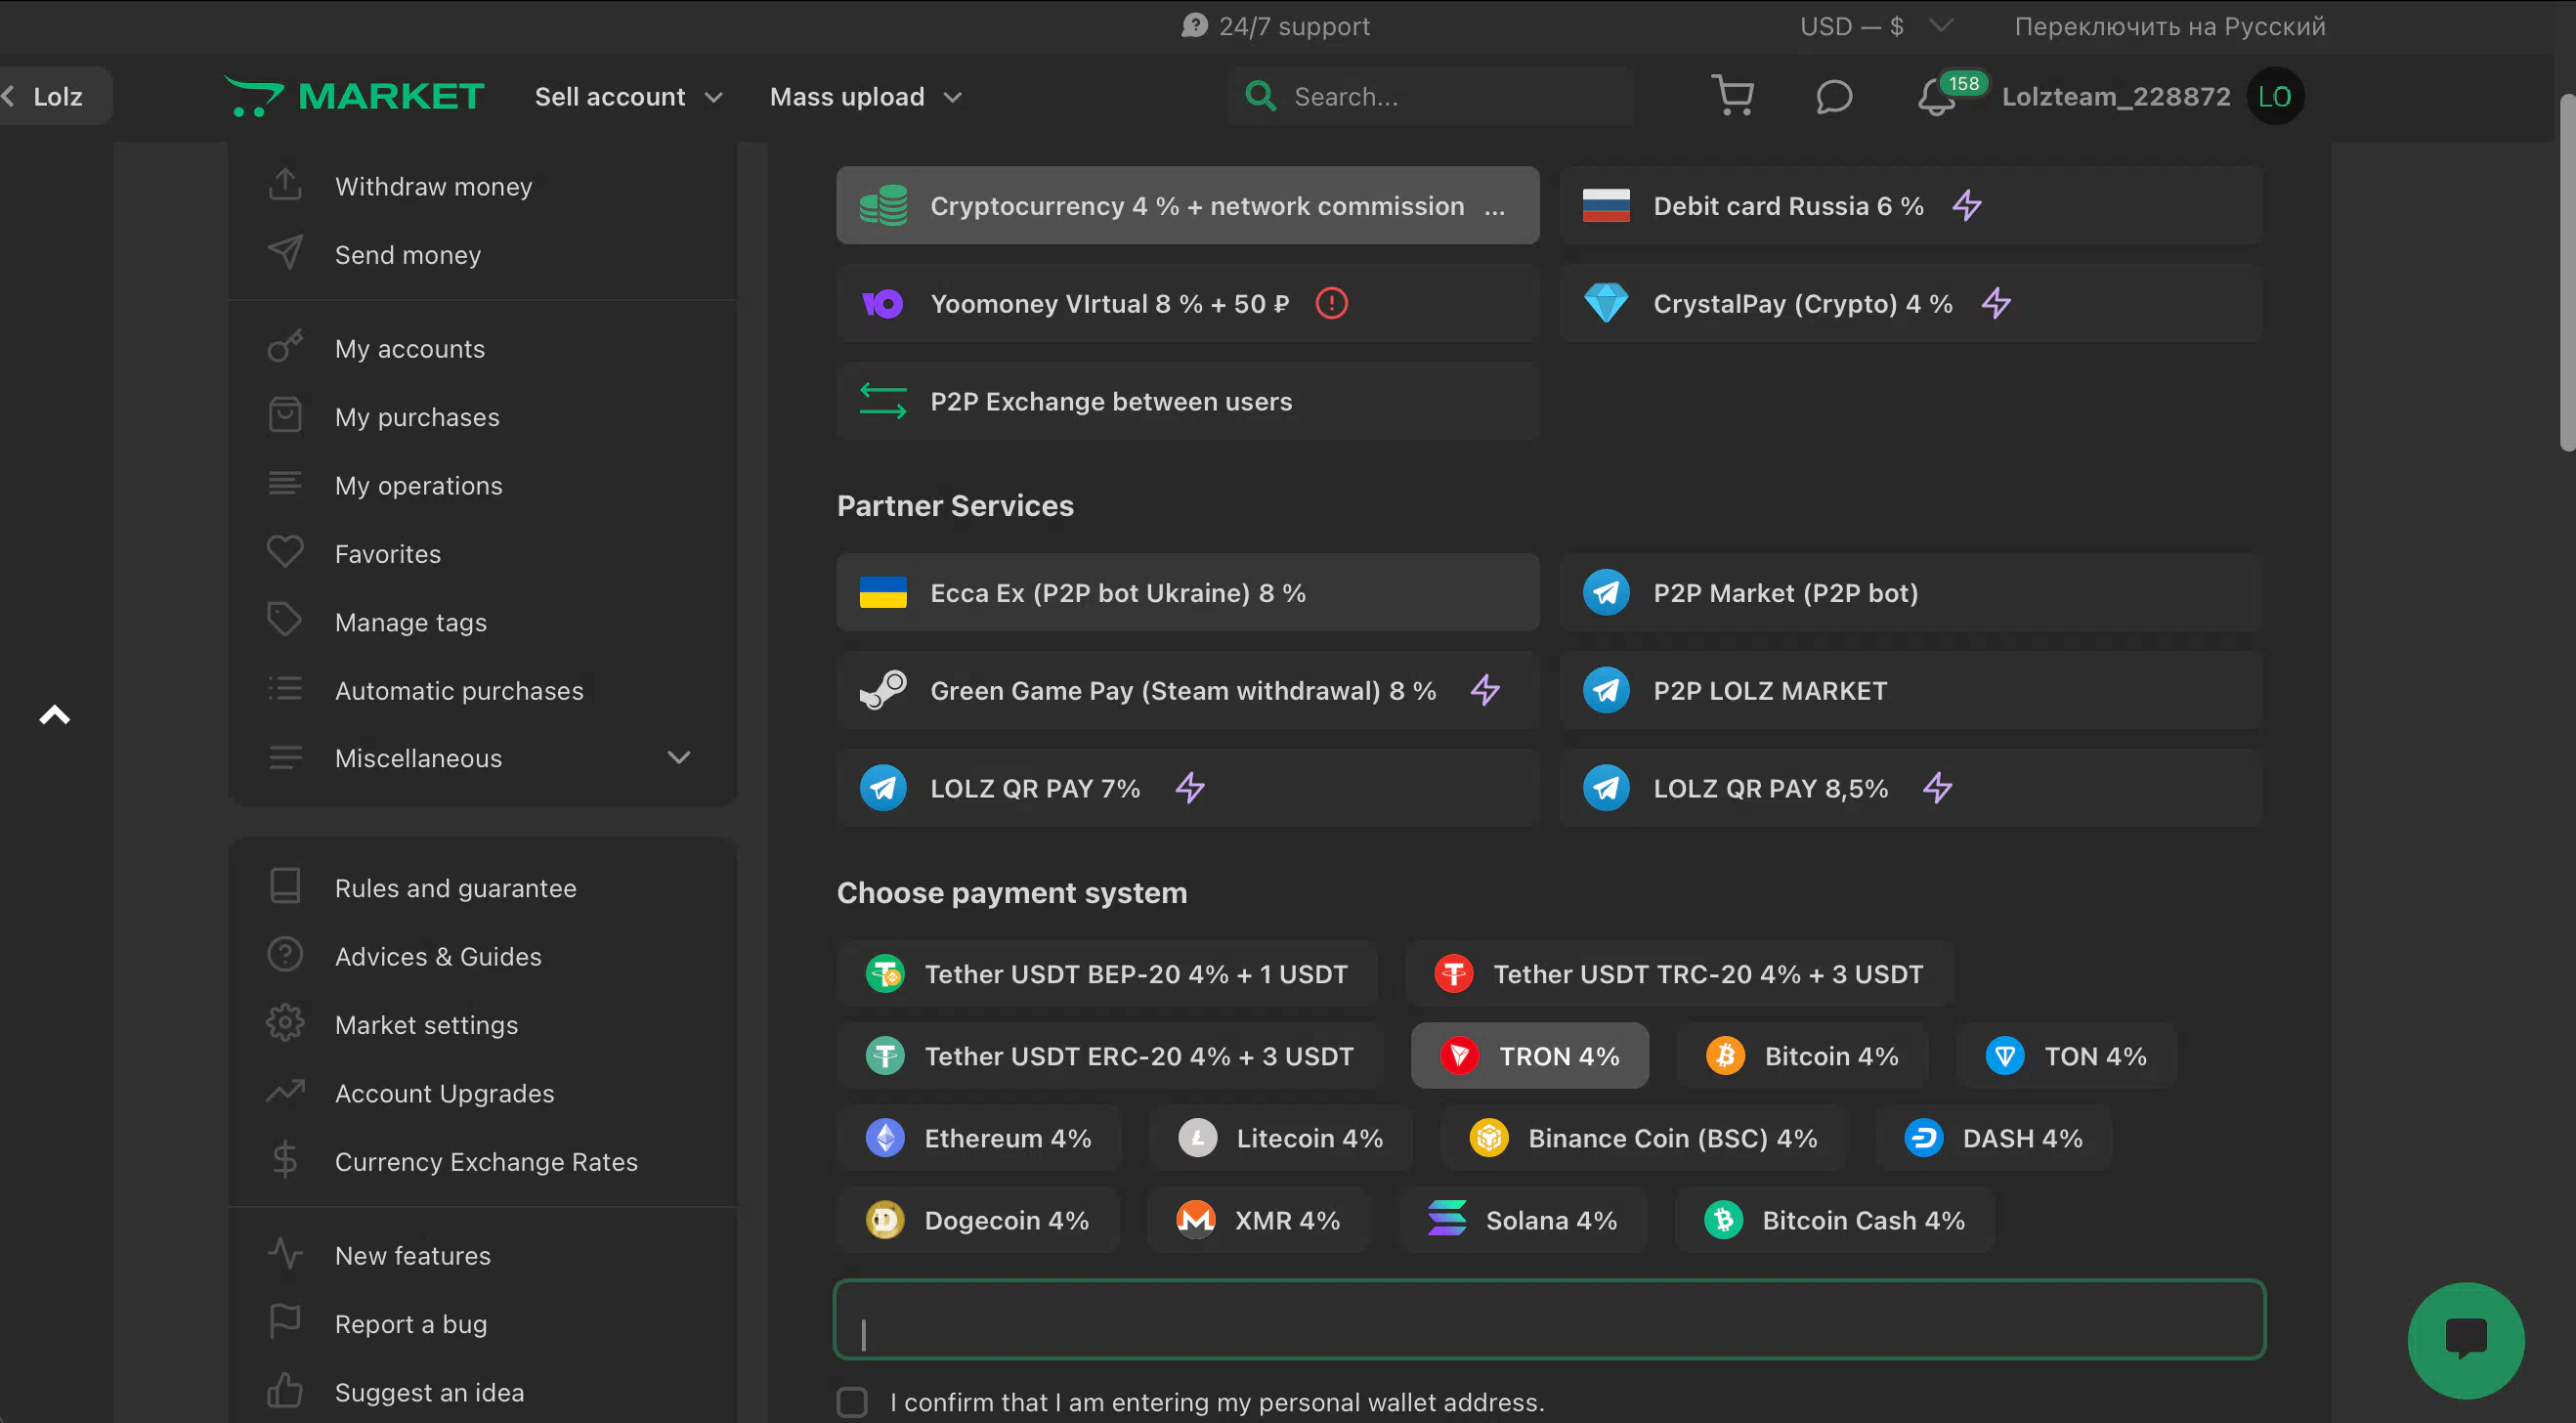This screenshot has height=1423, width=2576.
Task: Click the Send money paper plane icon
Action: click(x=285, y=253)
